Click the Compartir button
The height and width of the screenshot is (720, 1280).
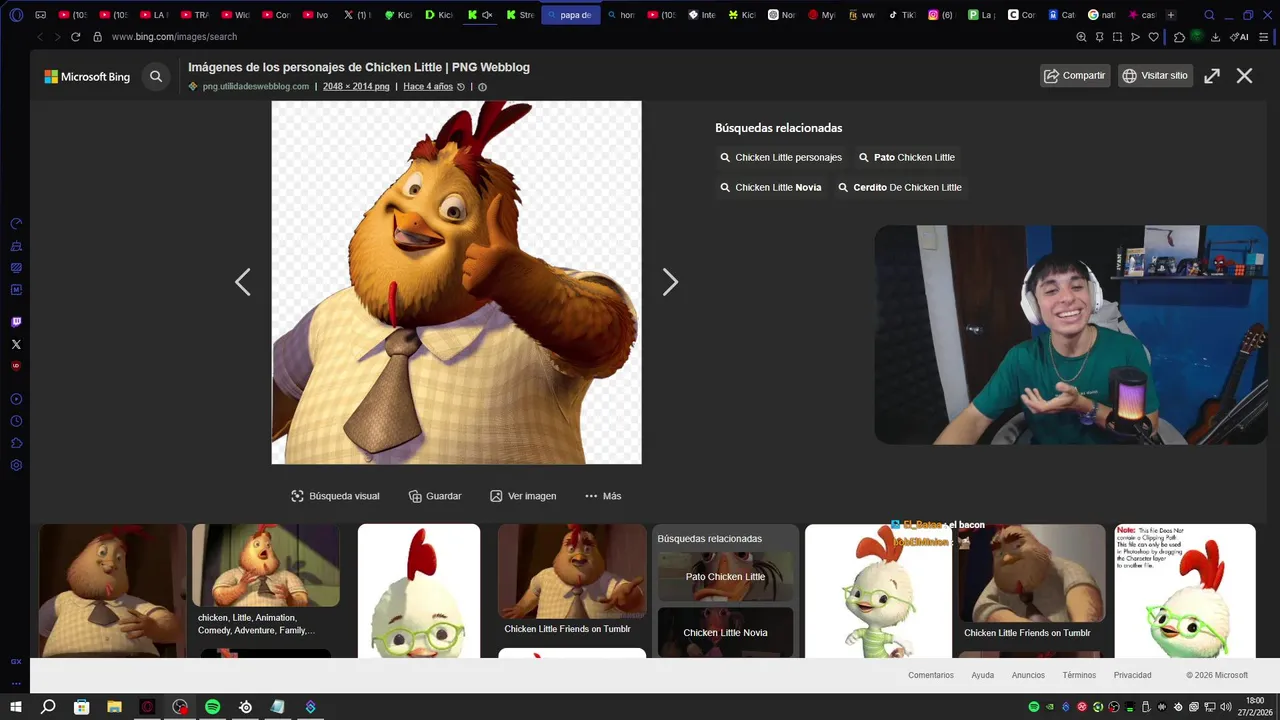tap(1075, 76)
